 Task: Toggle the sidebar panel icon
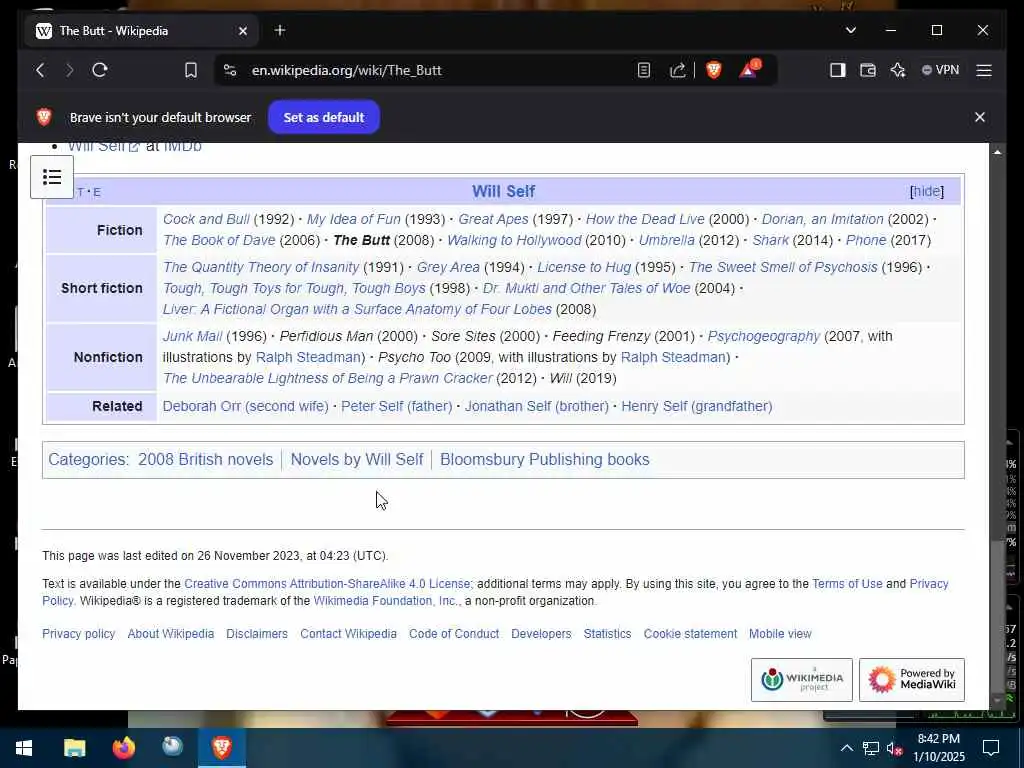click(x=837, y=70)
